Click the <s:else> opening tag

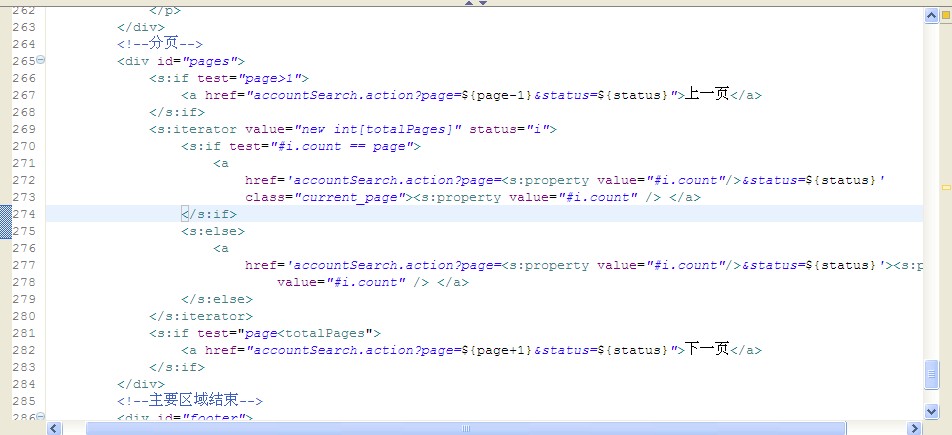(x=213, y=231)
